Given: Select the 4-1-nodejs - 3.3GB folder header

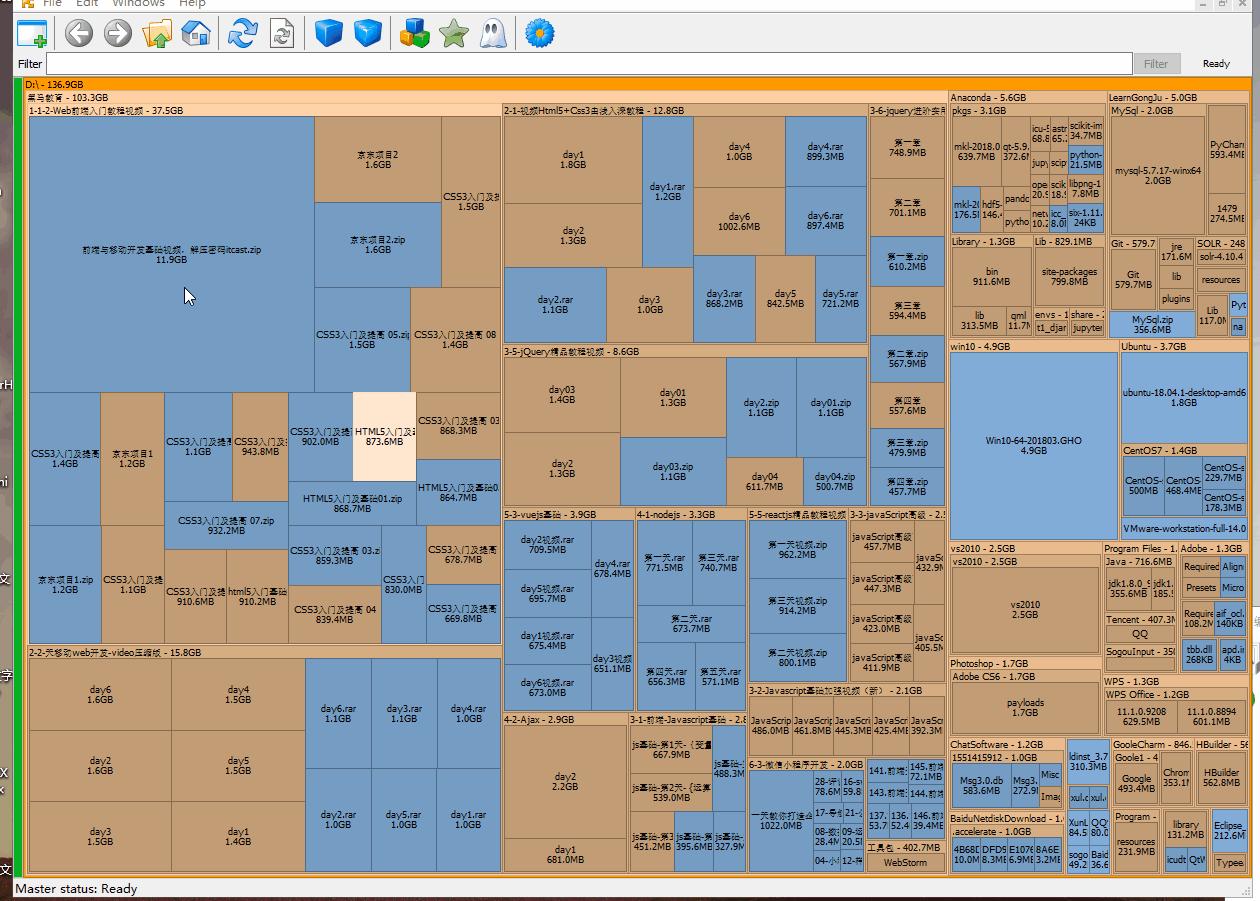Looking at the screenshot, I should tap(691, 514).
